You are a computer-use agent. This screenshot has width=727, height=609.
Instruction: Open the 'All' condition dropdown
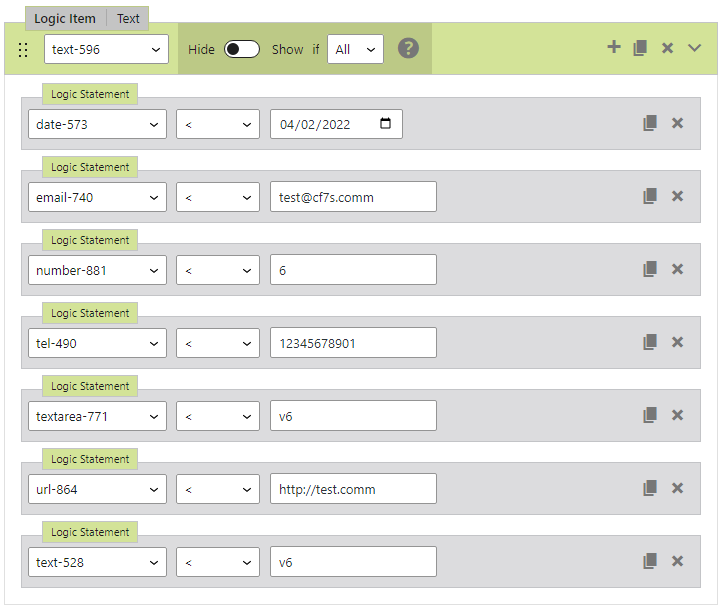pos(355,49)
